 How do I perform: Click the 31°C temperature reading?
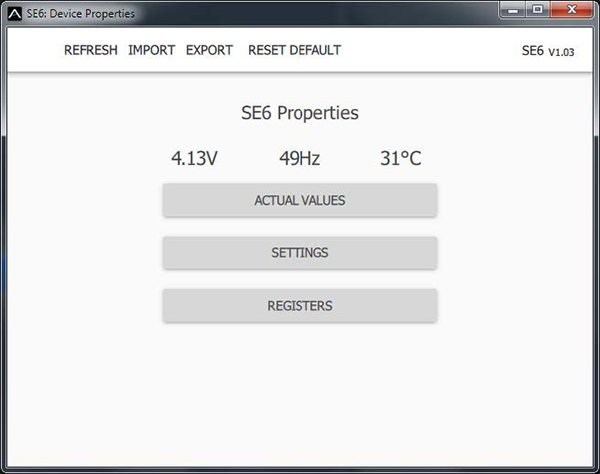click(x=401, y=159)
